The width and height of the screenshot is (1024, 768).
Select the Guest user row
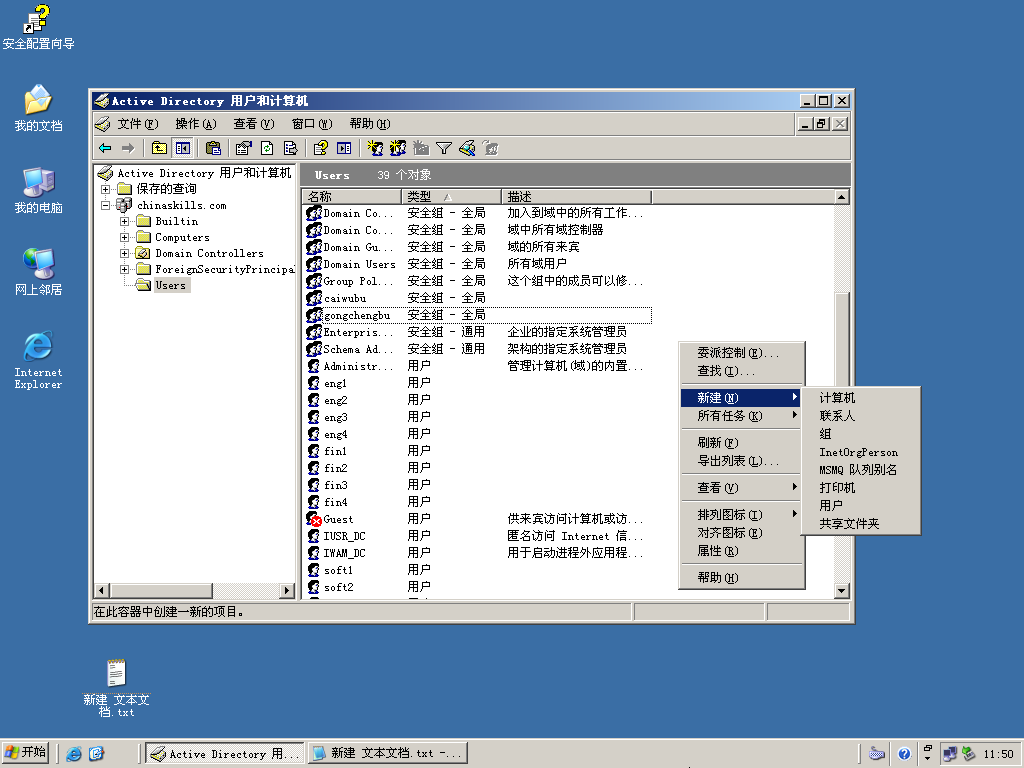click(x=478, y=519)
